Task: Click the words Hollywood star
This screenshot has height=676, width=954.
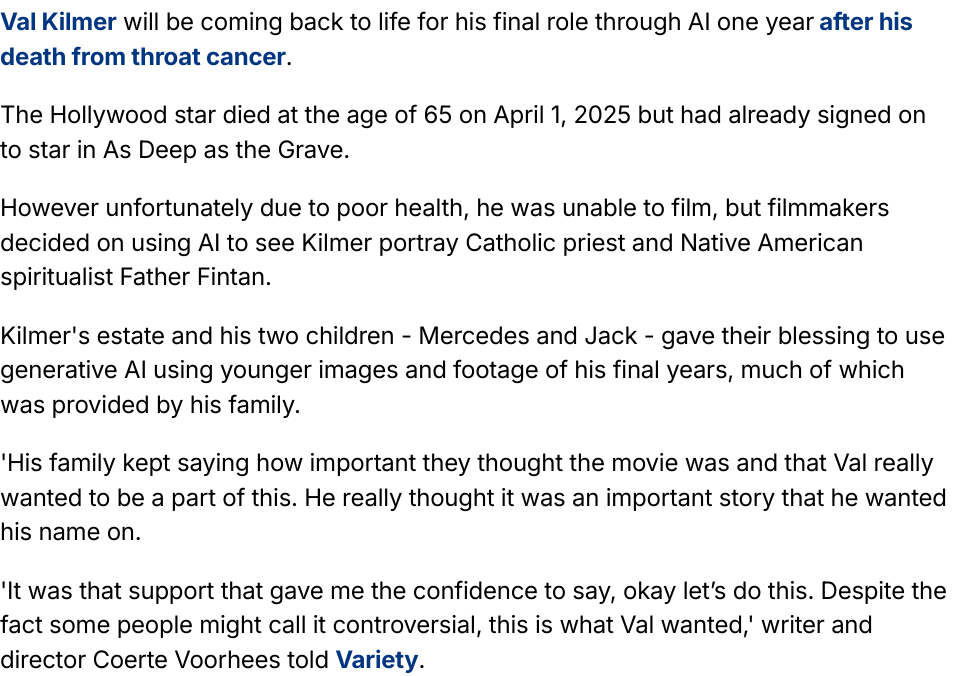Action: (x=132, y=115)
